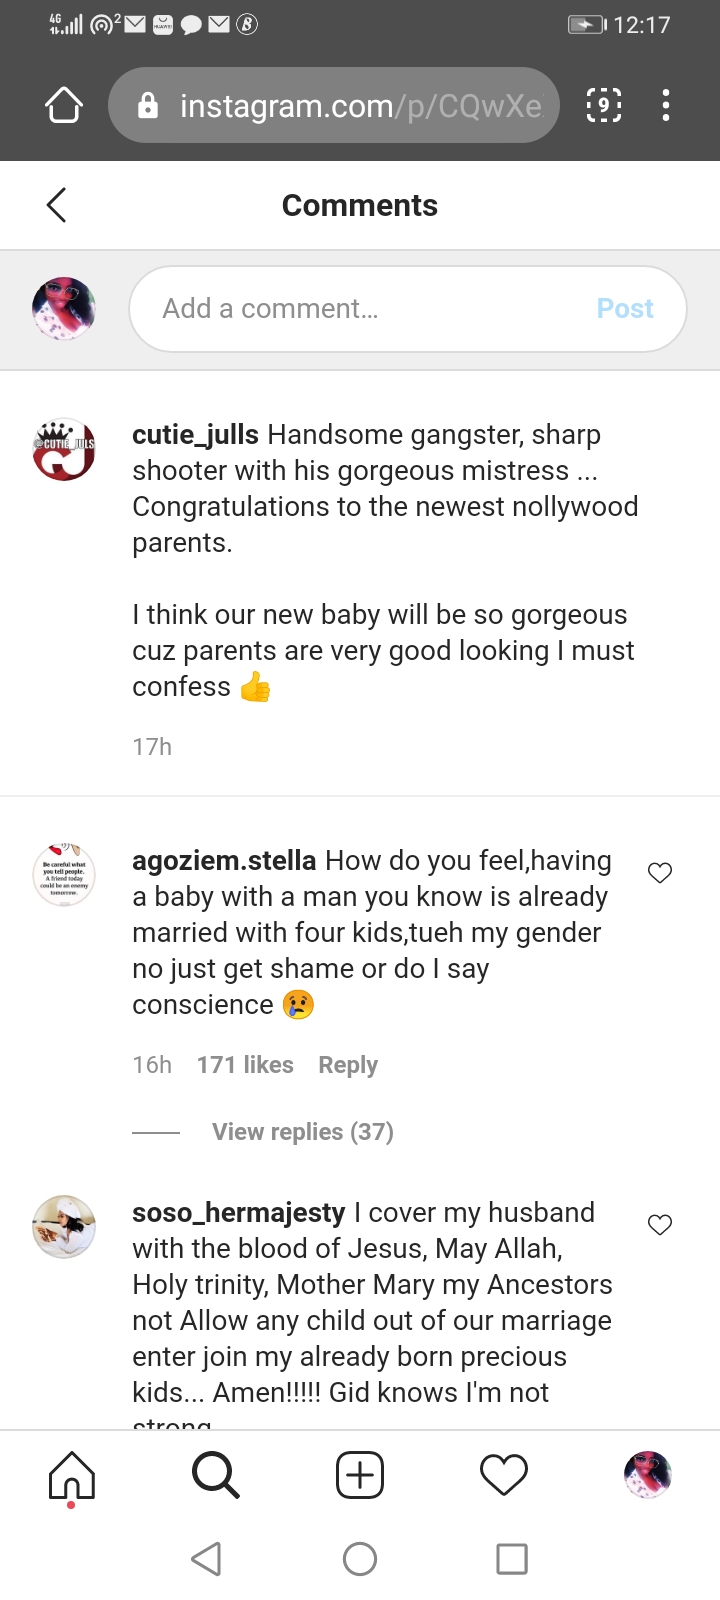Open the cutie_julls username link
The width and height of the screenshot is (720, 1600).
[x=195, y=435]
